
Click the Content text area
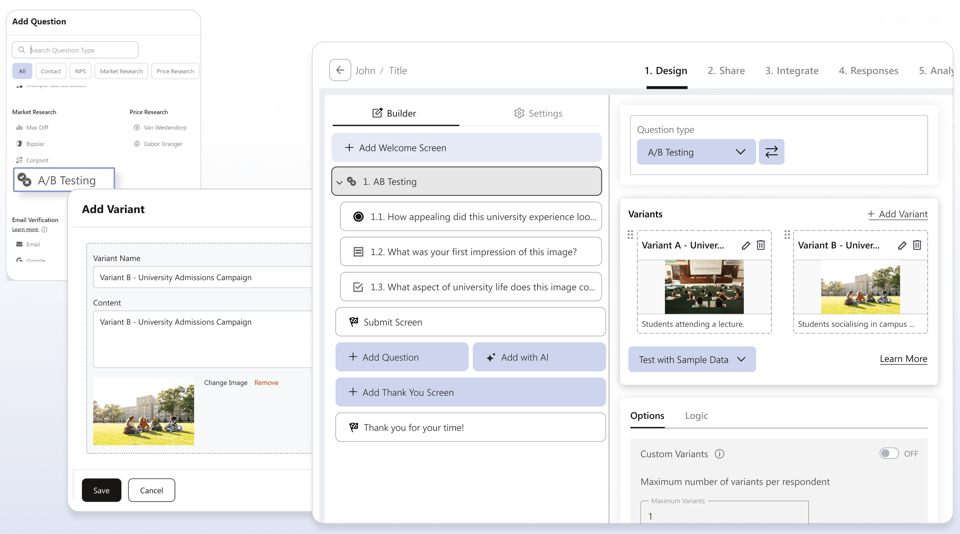click(x=203, y=339)
